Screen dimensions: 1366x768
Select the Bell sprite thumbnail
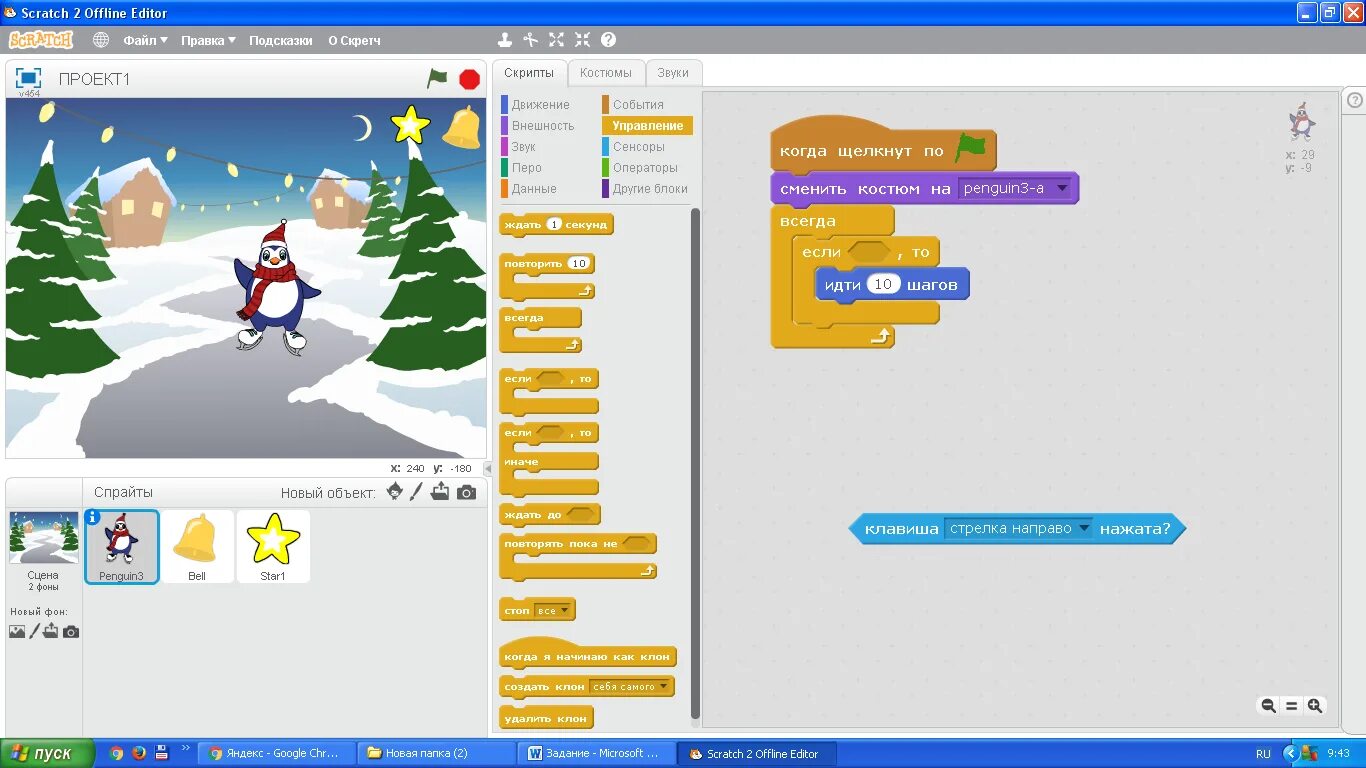[196, 546]
